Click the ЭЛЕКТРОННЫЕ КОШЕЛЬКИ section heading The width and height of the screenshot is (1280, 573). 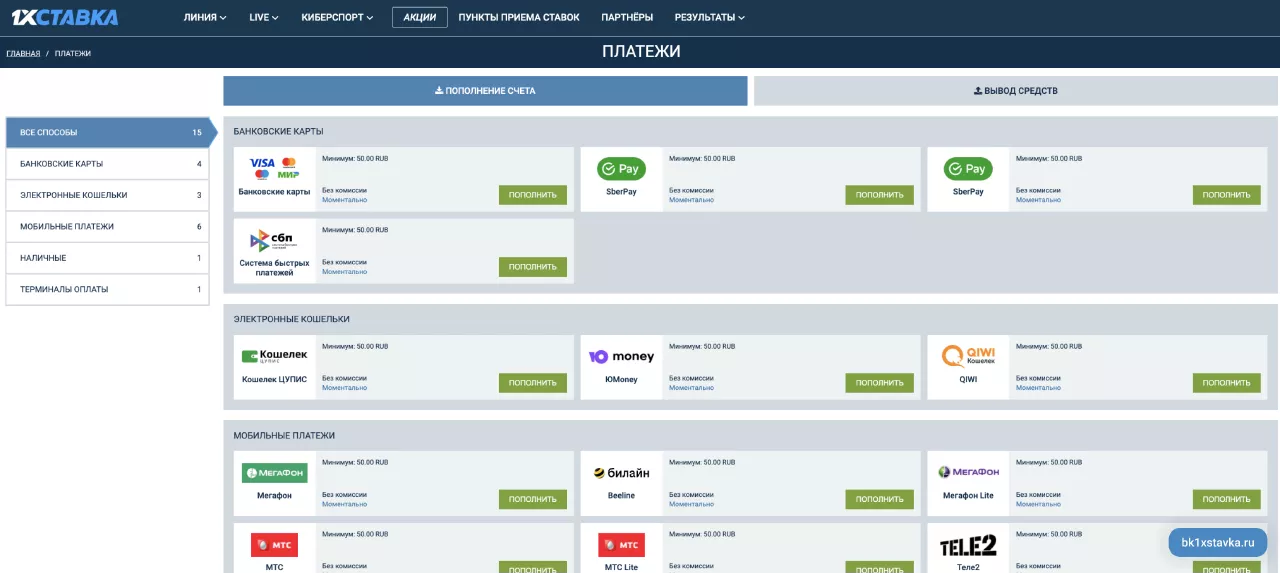click(292, 319)
